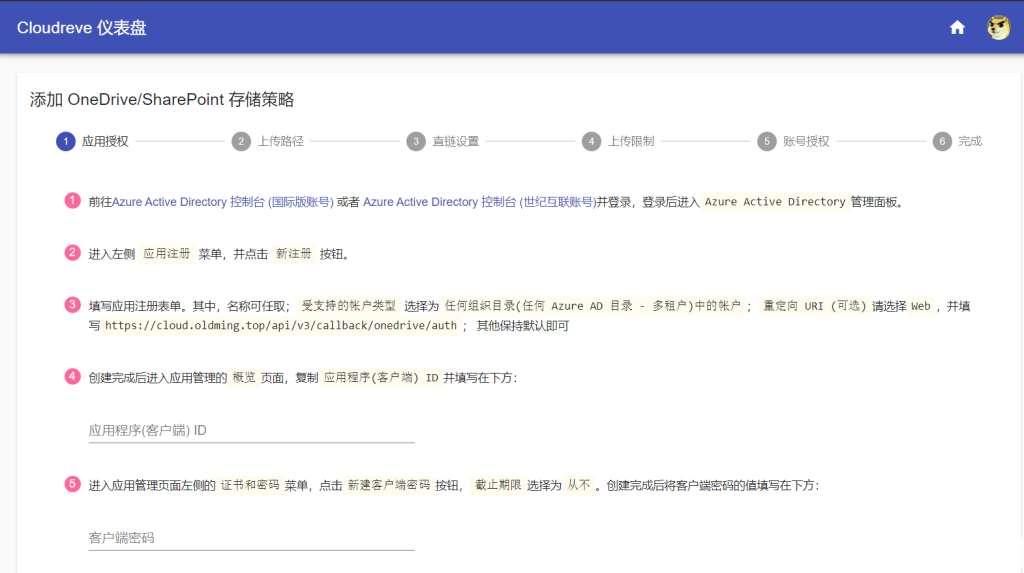Click the page heading 添加 OneDrive/SharePoint 存储策略

click(162, 100)
